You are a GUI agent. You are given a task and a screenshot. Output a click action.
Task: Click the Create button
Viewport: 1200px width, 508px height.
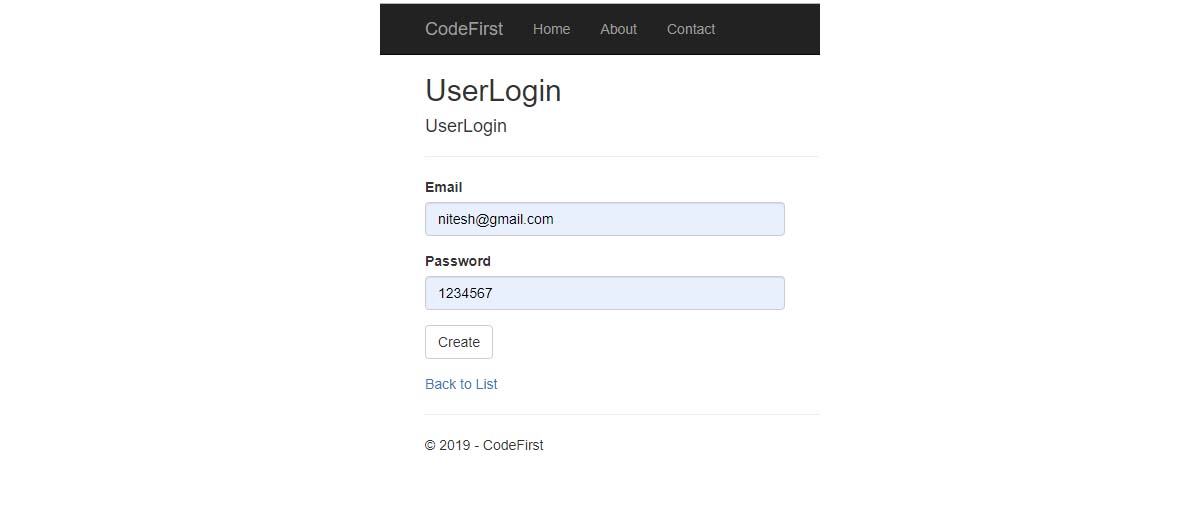pos(459,342)
